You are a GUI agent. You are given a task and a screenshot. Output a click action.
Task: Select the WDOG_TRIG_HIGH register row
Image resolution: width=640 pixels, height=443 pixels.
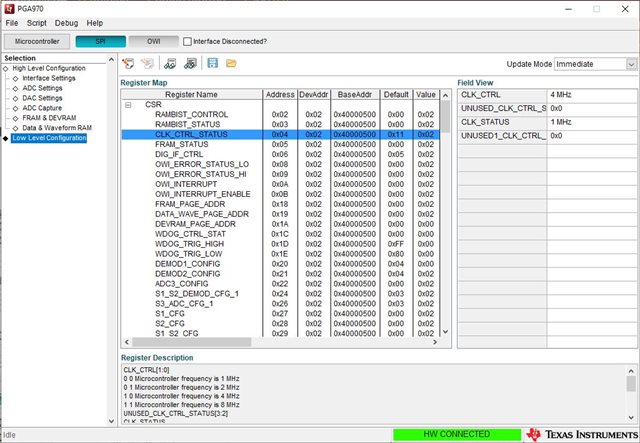[280, 244]
